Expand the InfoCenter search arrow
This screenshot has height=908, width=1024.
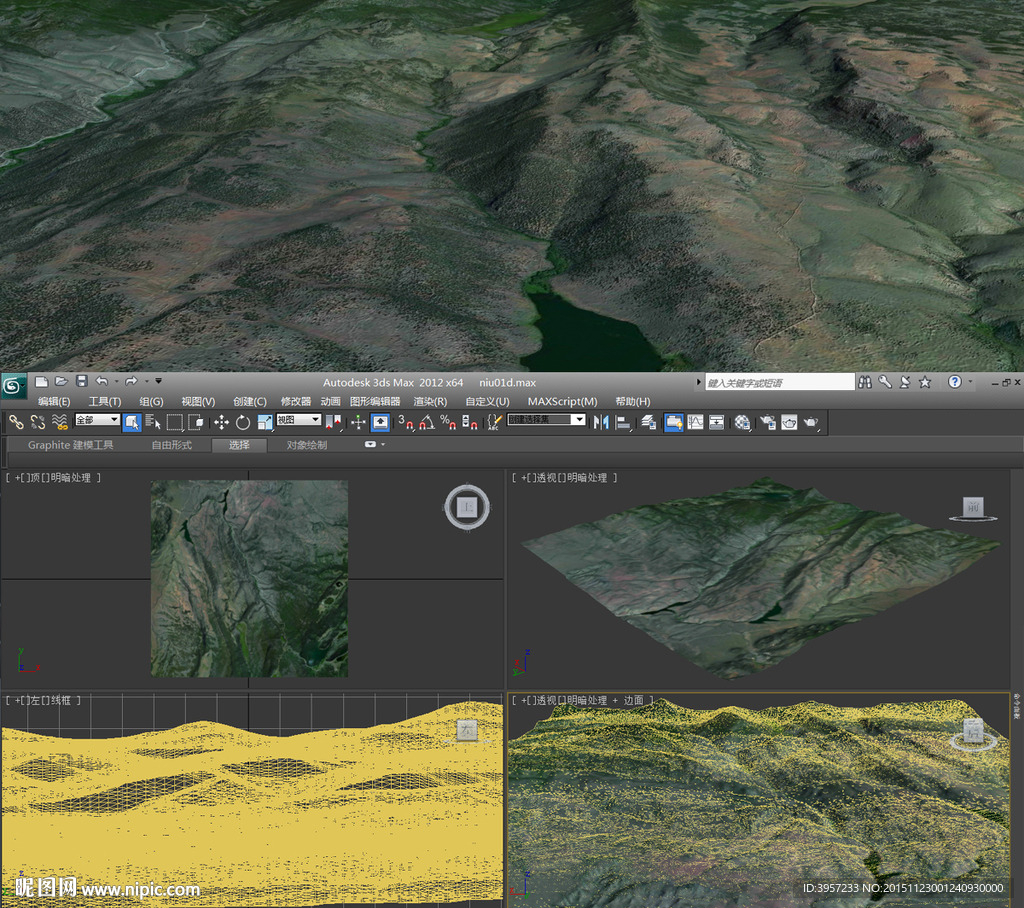tap(698, 382)
